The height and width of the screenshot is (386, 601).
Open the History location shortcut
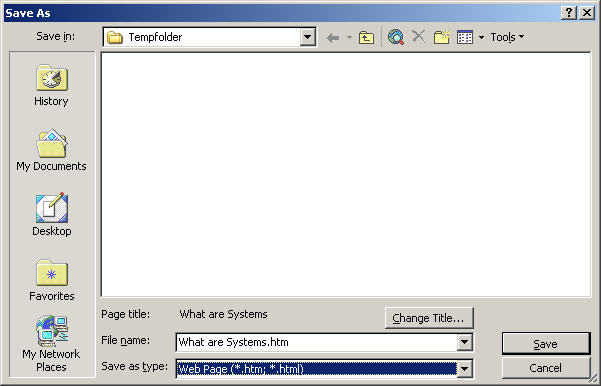click(51, 85)
